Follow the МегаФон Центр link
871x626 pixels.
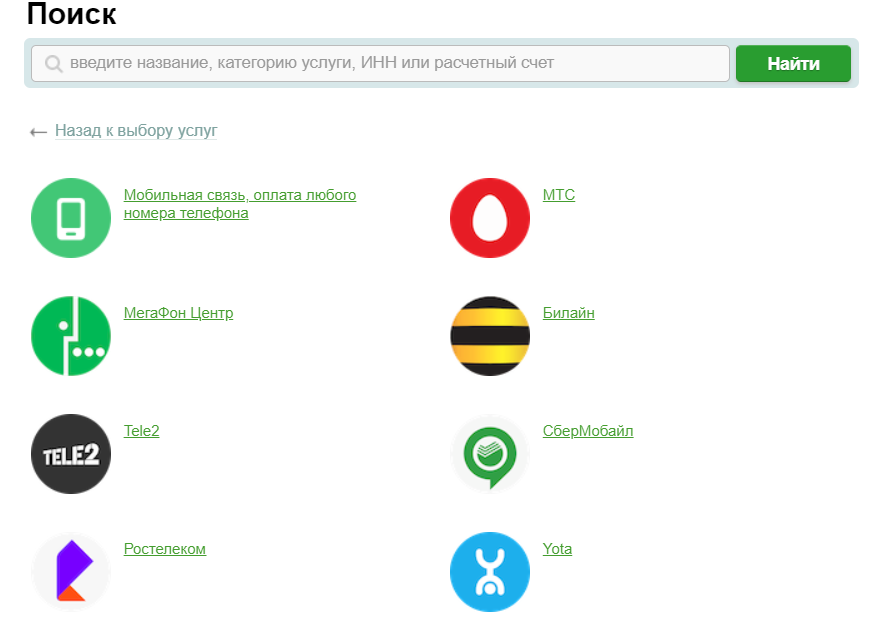pyautogui.click(x=178, y=313)
